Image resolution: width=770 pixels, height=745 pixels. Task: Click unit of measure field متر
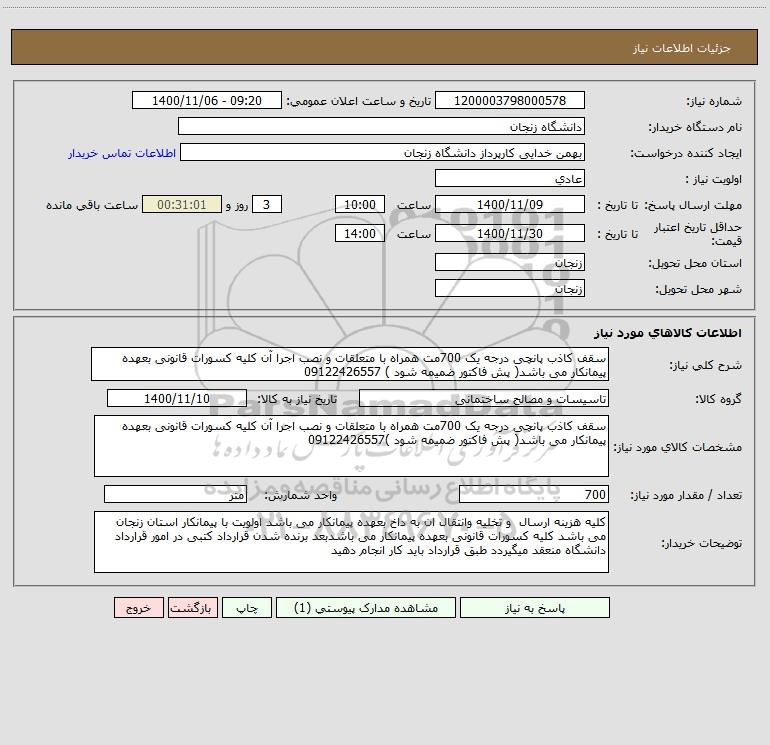click(x=175, y=495)
